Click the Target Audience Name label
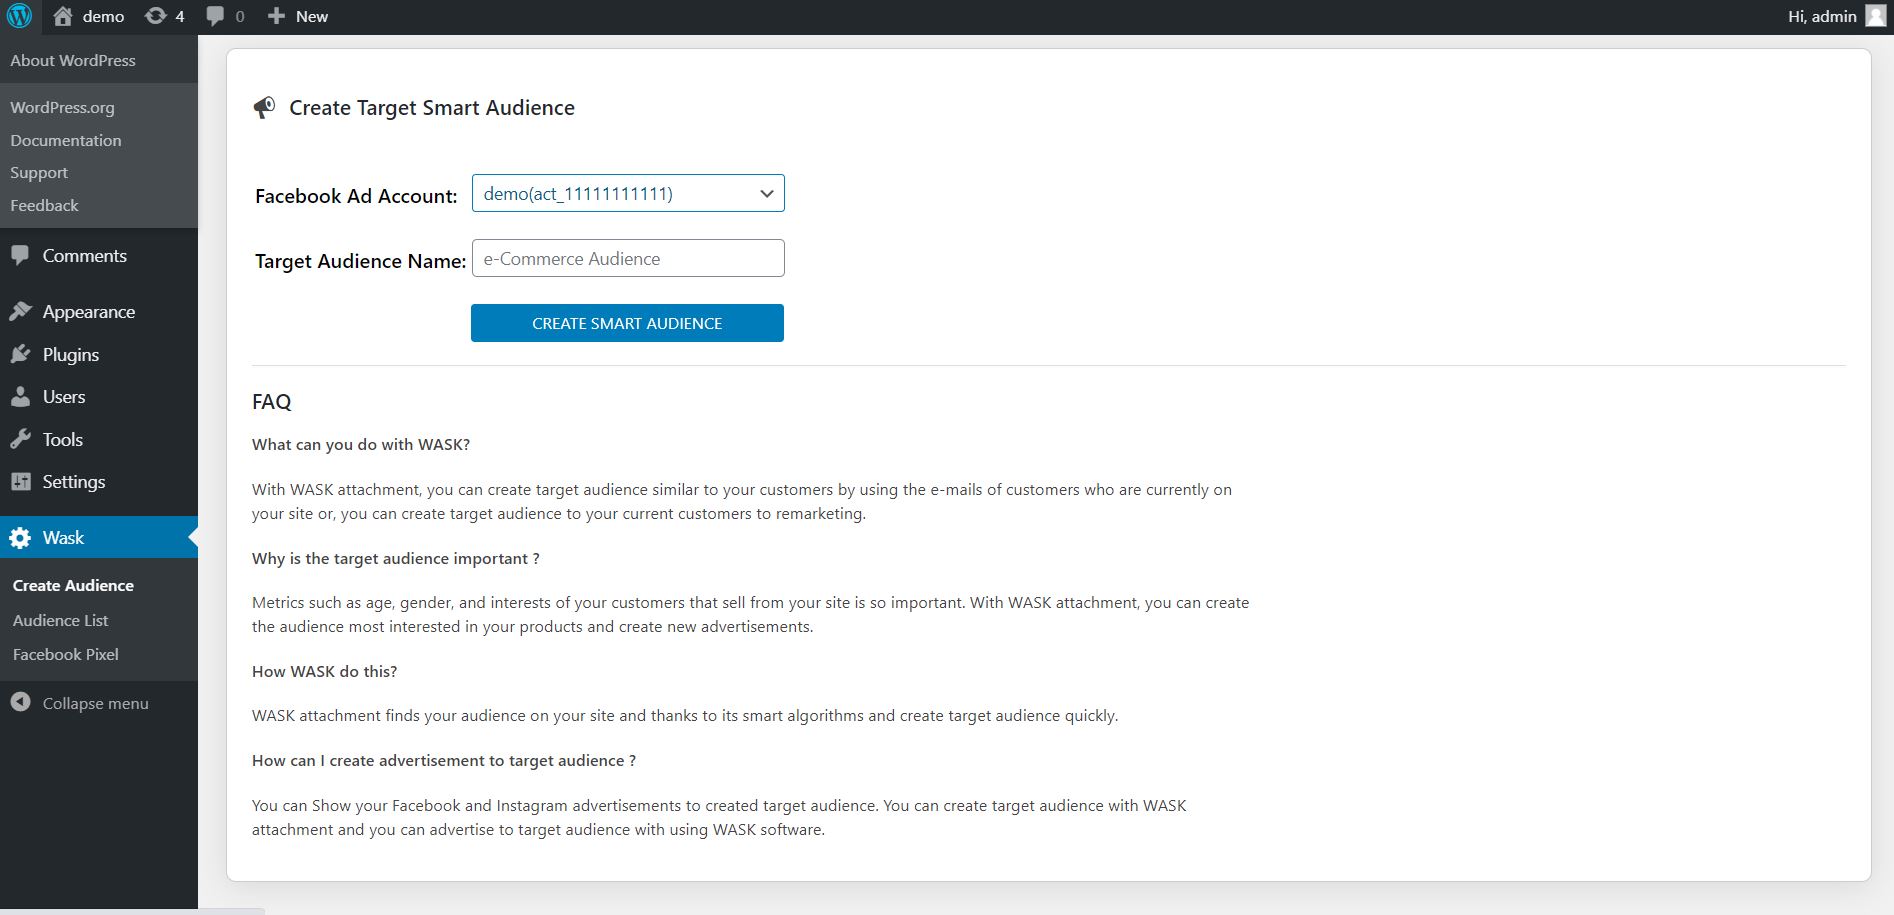Viewport: 1894px width, 915px height. (x=361, y=261)
